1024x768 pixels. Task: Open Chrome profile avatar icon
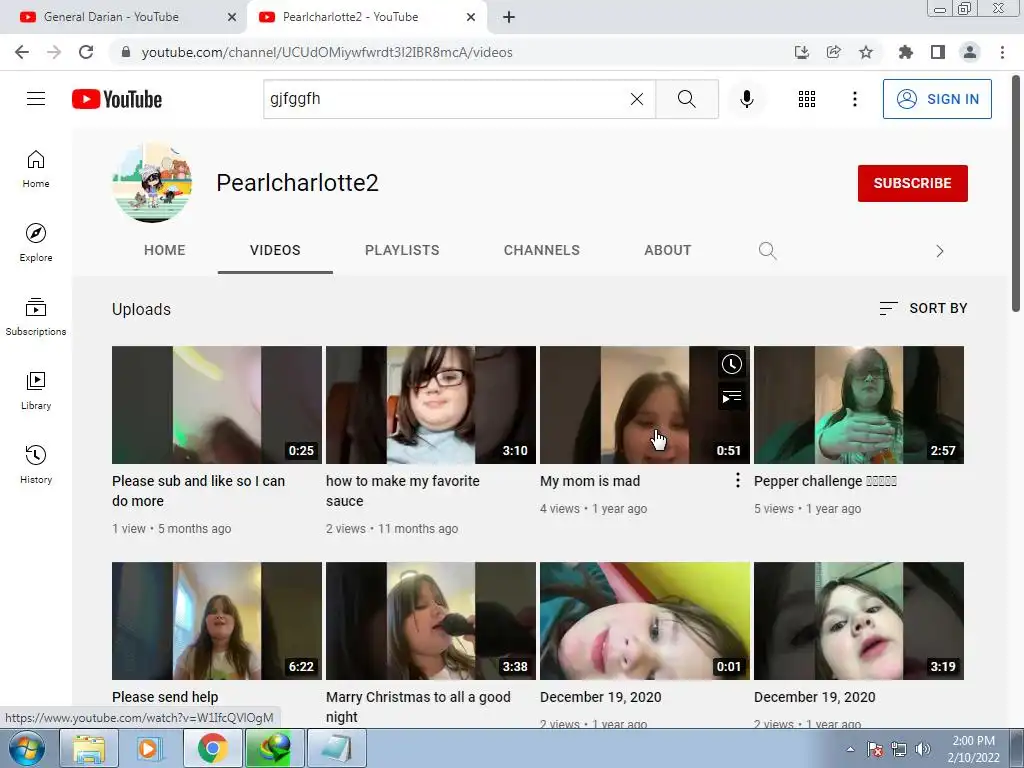[970, 52]
